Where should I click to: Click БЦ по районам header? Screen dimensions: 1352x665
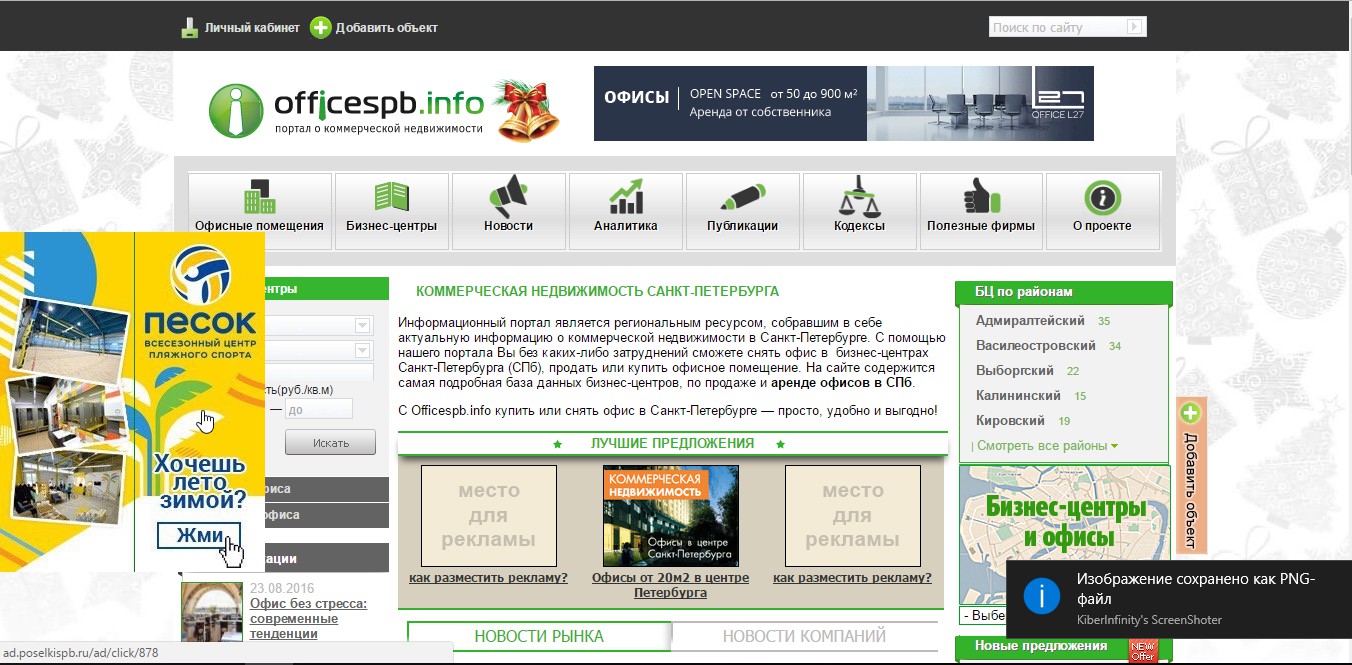coord(1064,292)
